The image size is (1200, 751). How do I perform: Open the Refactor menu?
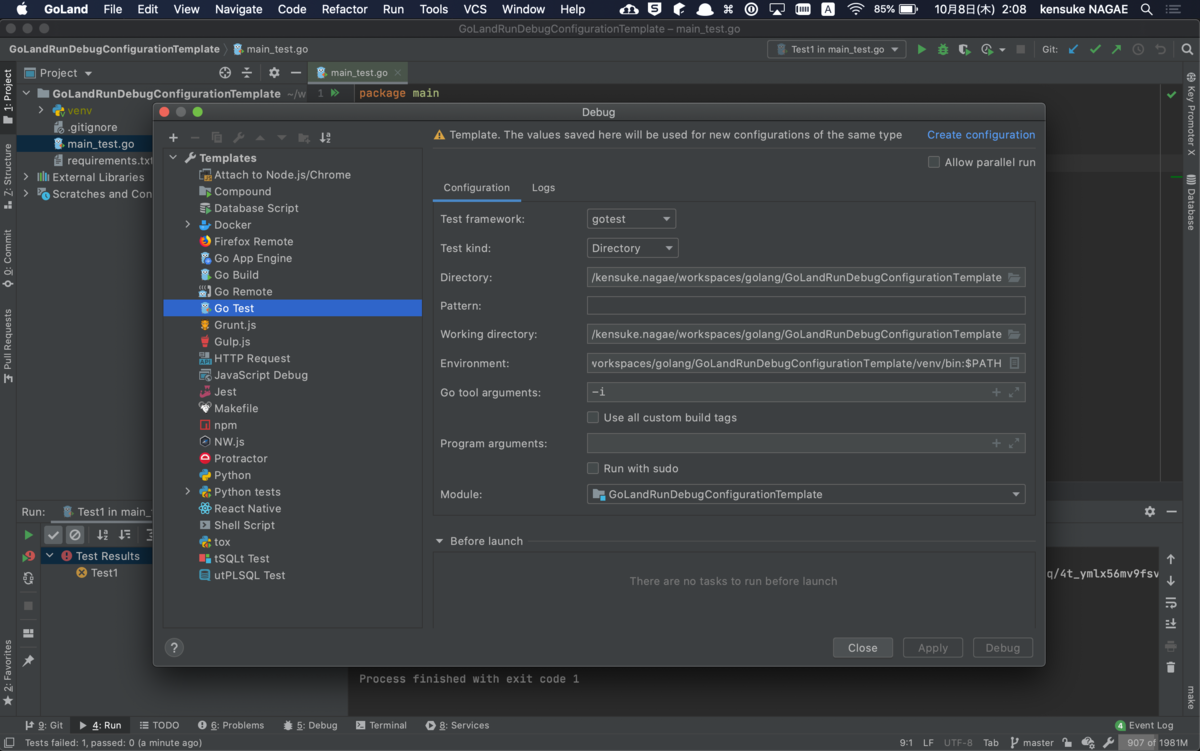pyautogui.click(x=344, y=9)
